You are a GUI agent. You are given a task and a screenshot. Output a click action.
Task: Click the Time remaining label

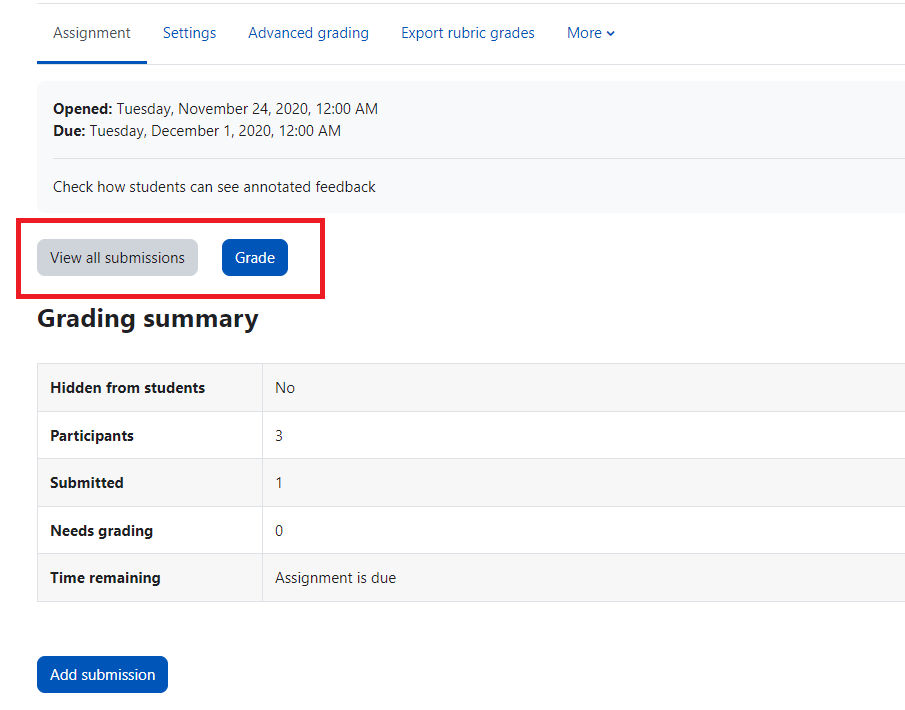click(105, 577)
